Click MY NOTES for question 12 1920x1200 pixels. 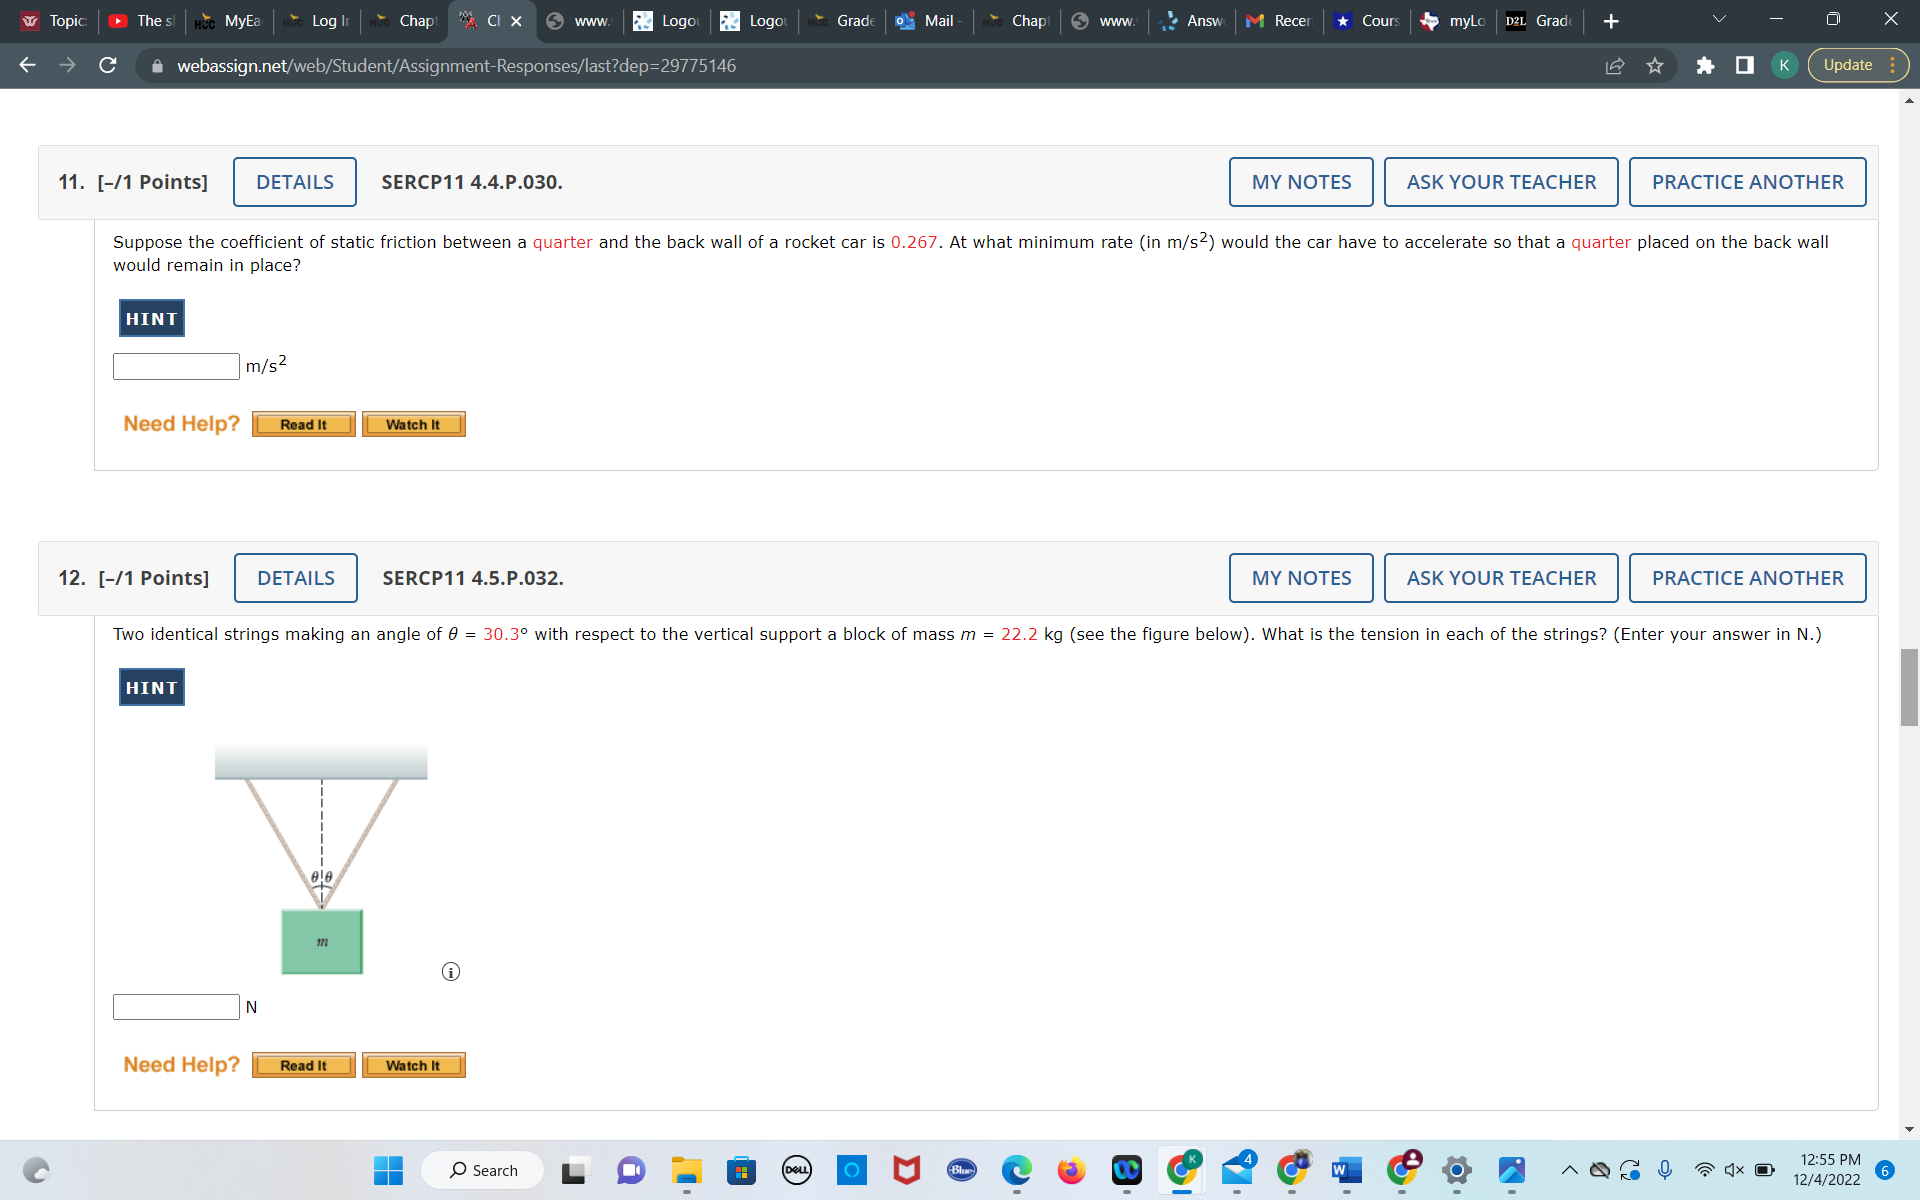[1299, 578]
